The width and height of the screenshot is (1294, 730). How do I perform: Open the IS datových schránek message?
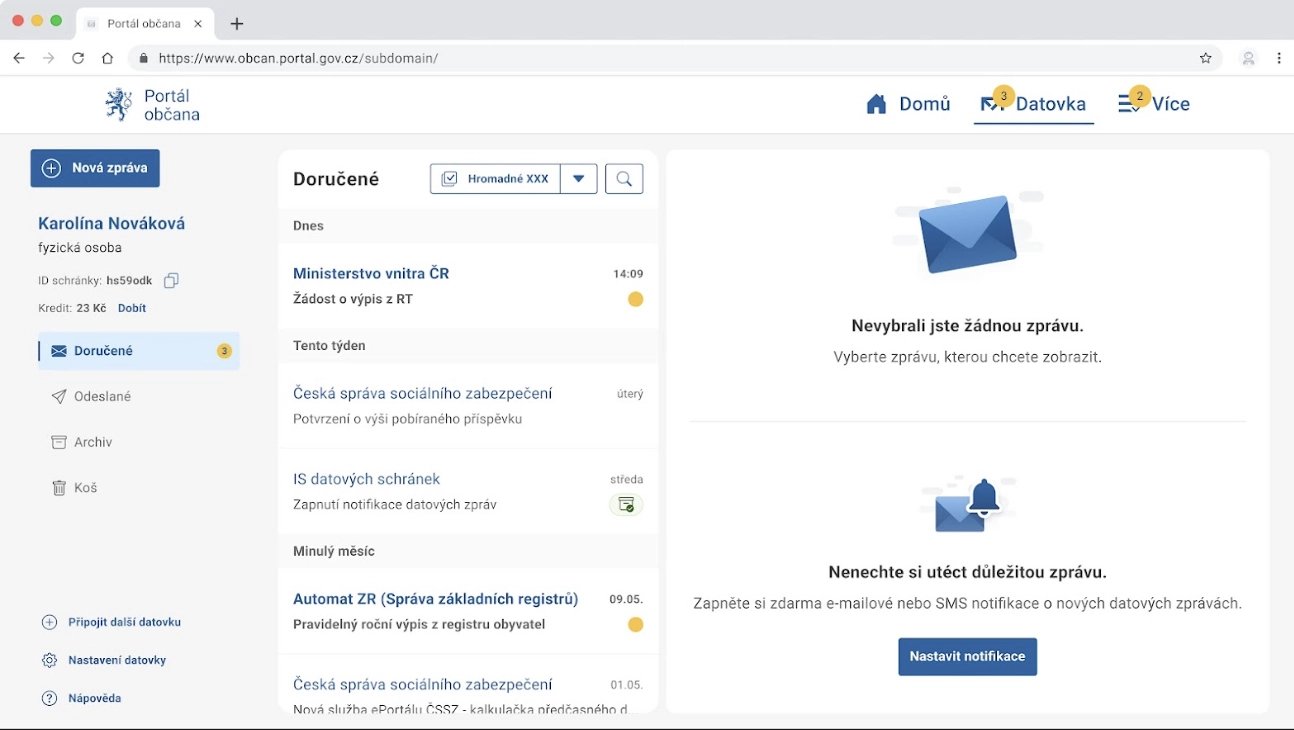(x=468, y=492)
